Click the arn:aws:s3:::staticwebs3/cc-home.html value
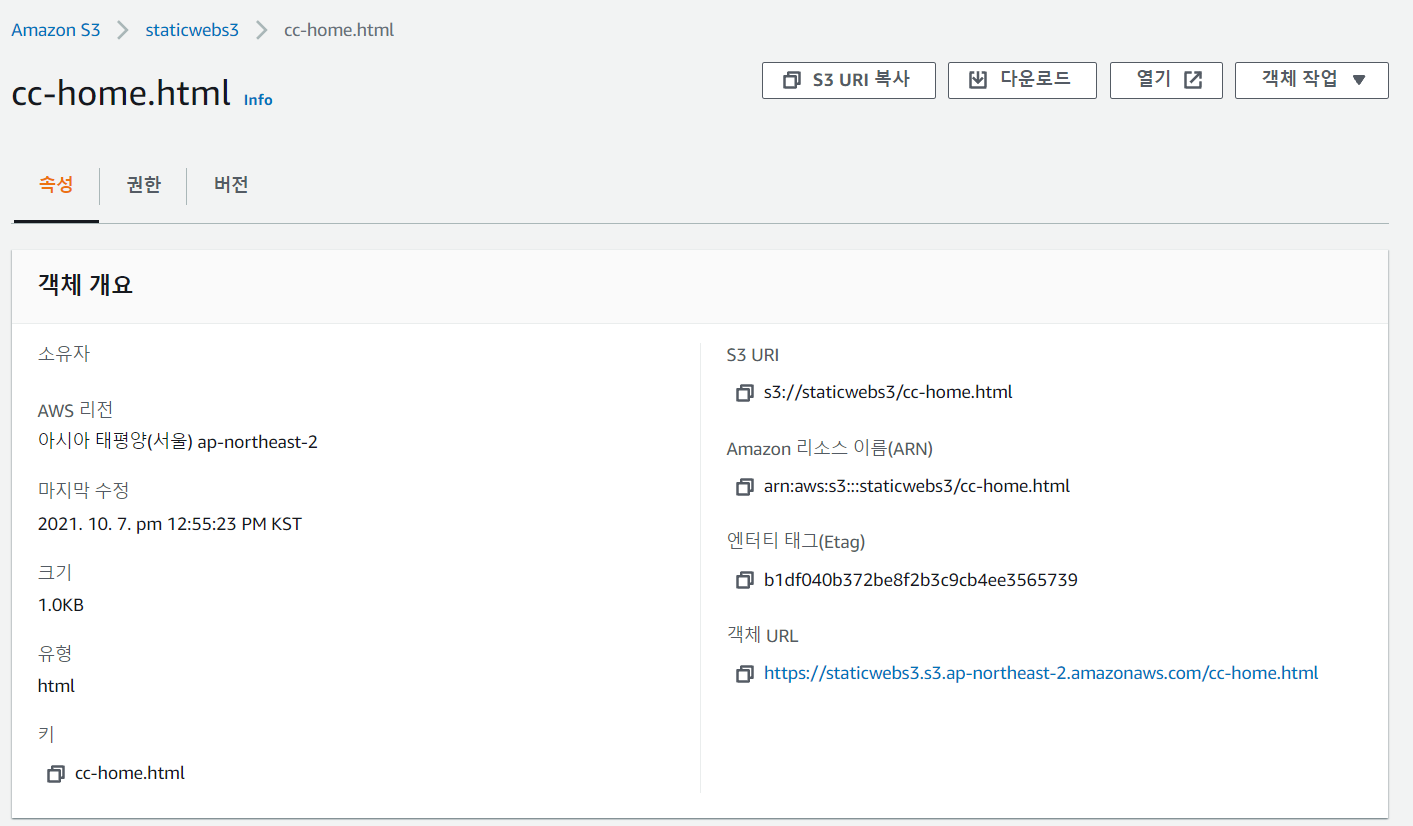This screenshot has height=826, width=1413. pos(917,486)
